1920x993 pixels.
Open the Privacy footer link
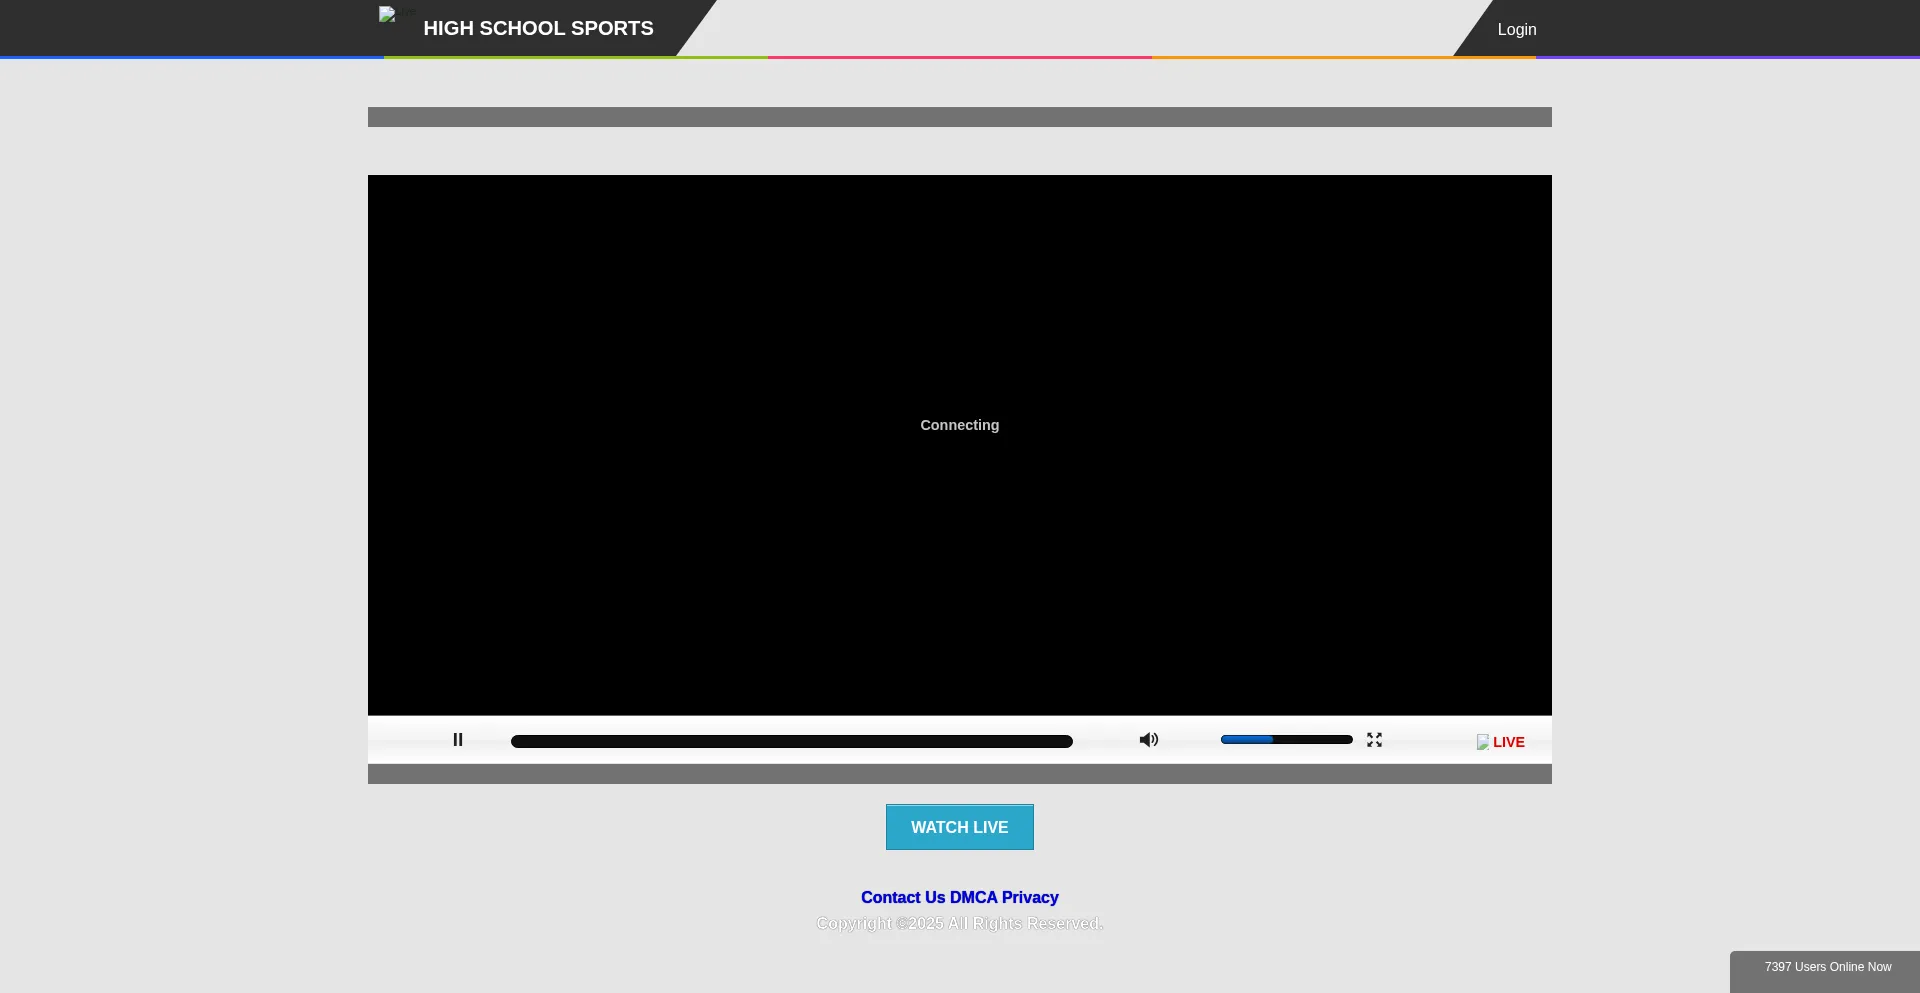pyautogui.click(x=1030, y=898)
